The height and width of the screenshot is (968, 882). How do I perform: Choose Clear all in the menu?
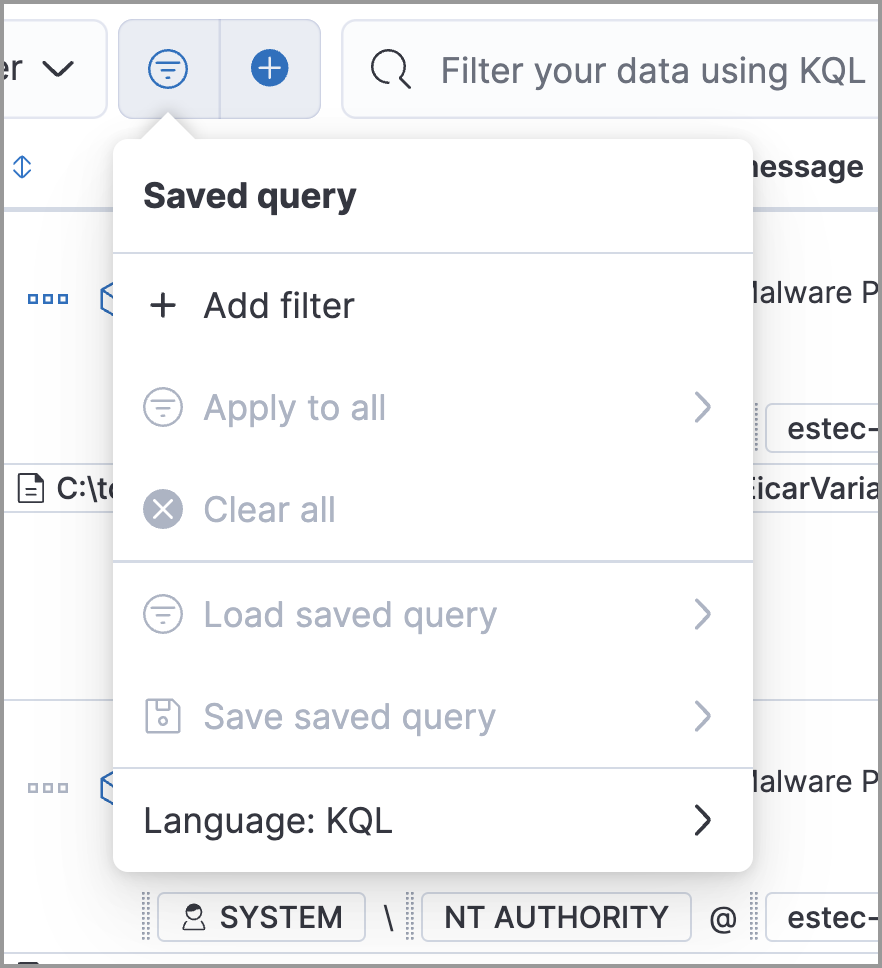click(x=268, y=509)
